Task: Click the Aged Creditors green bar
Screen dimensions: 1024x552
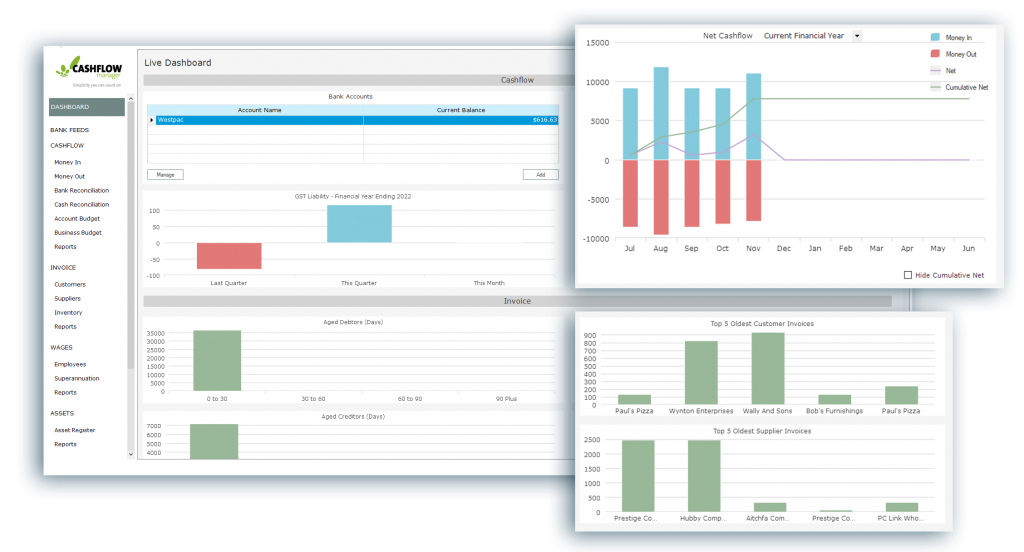Action: pos(214,442)
